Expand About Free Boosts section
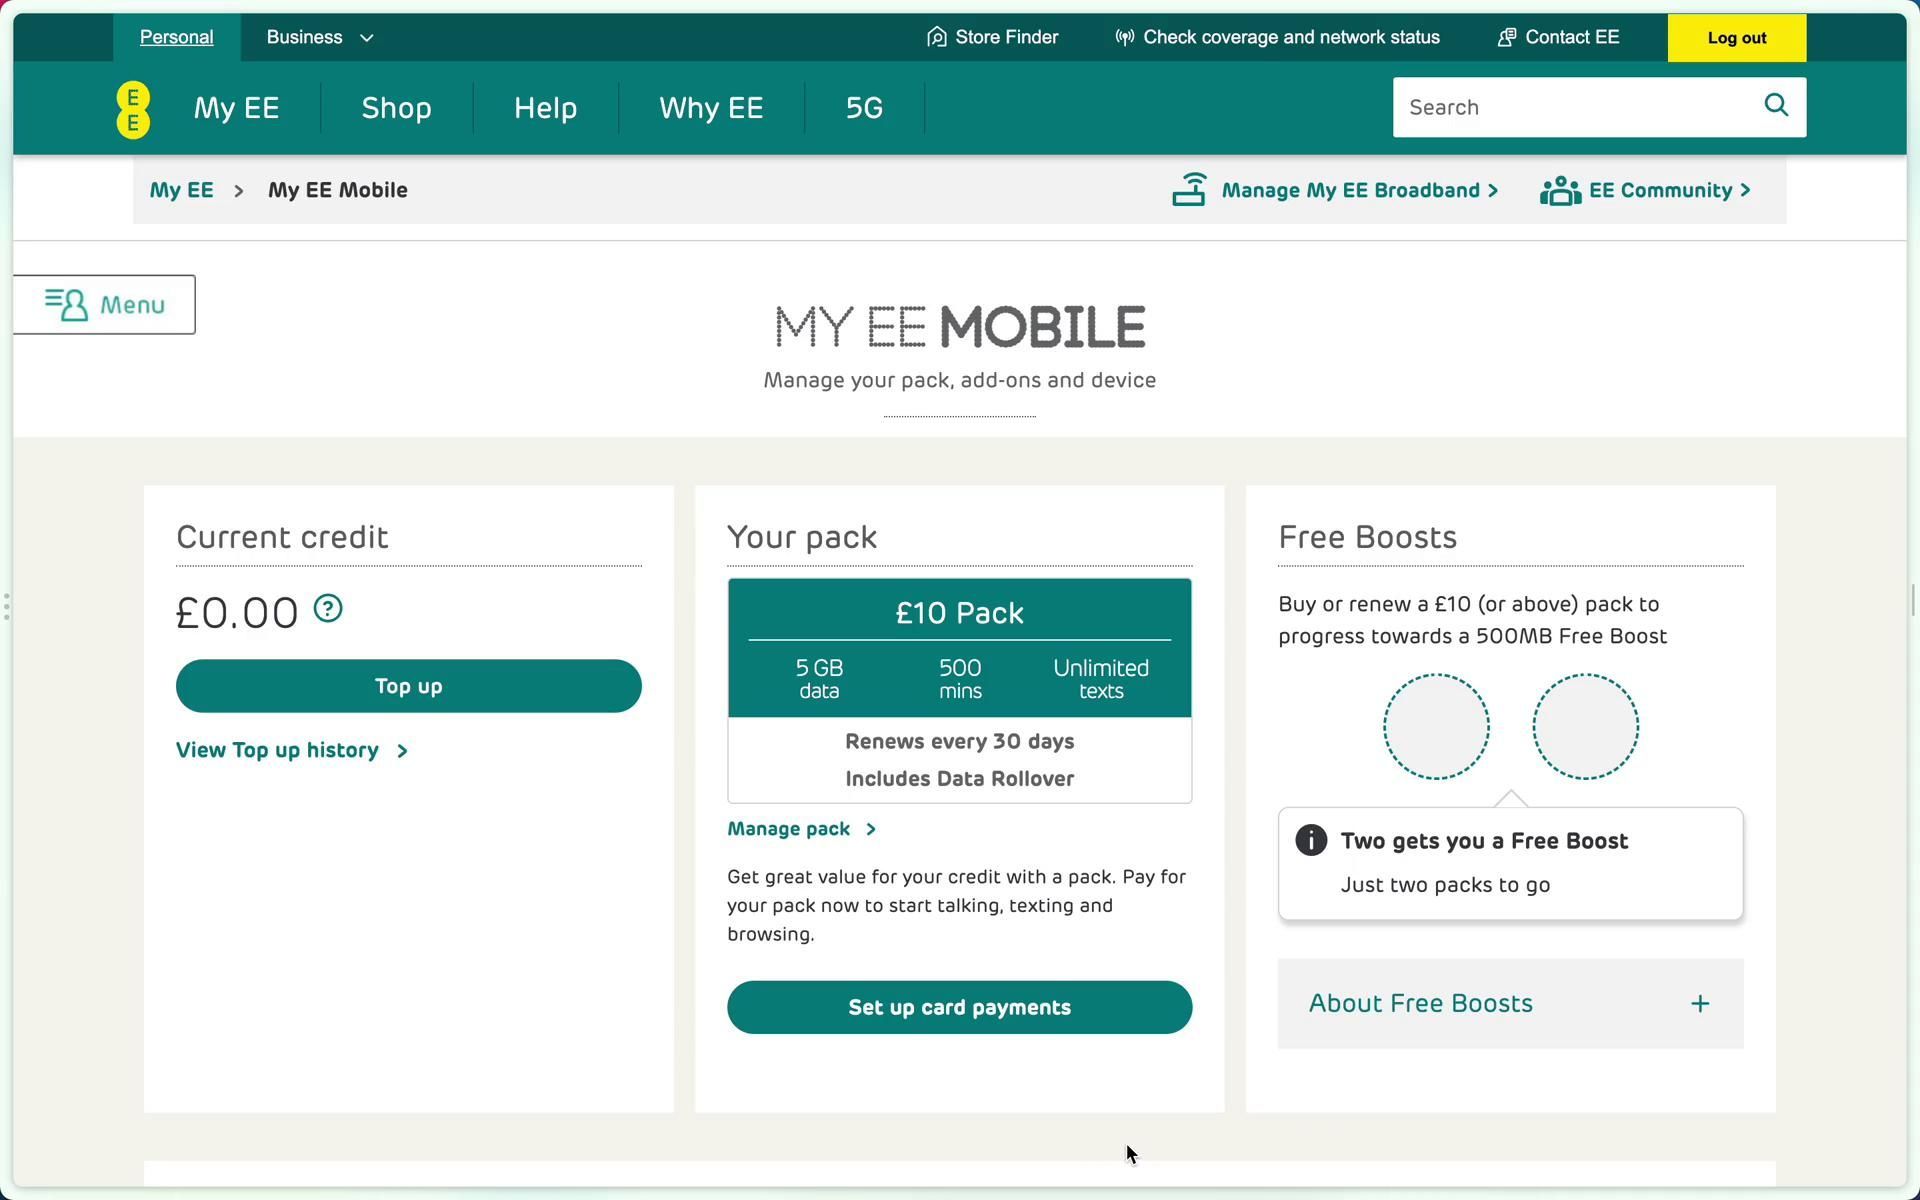The image size is (1920, 1200). [x=1510, y=1003]
